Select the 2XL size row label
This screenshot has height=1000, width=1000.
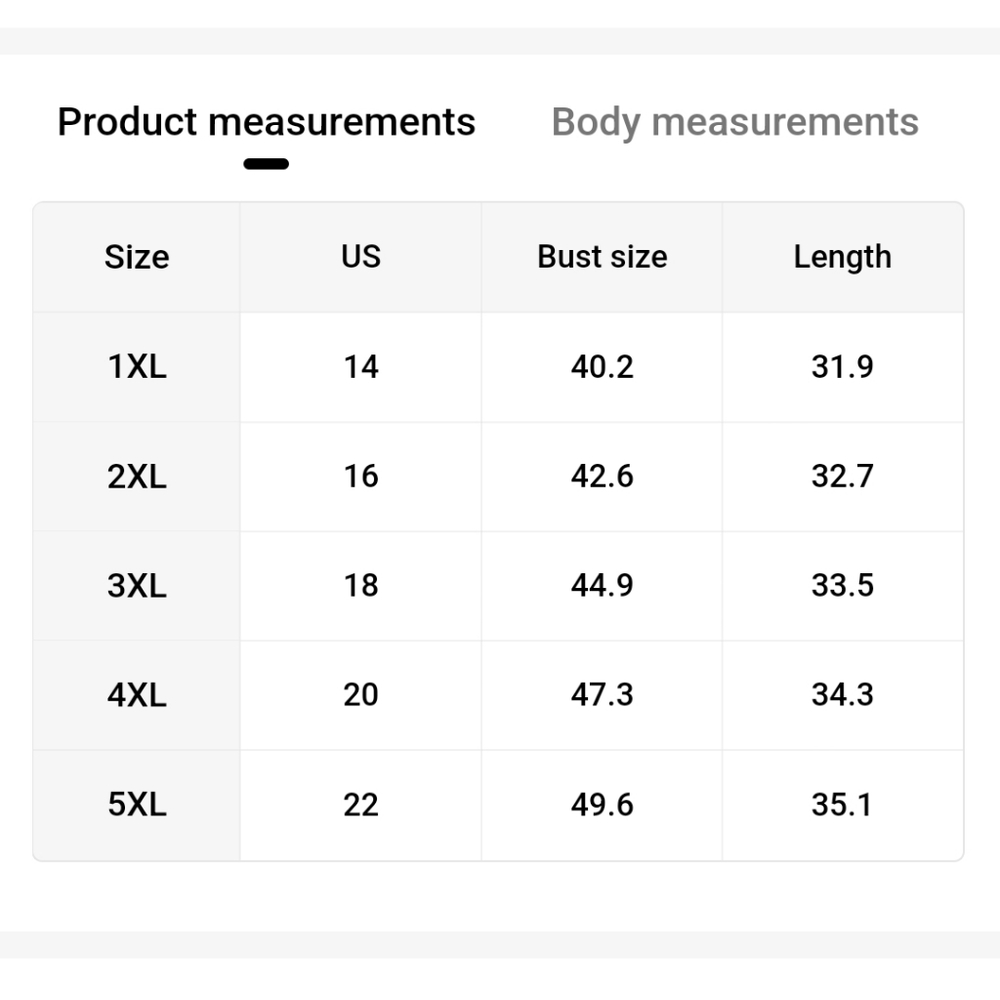pyautogui.click(x=137, y=476)
